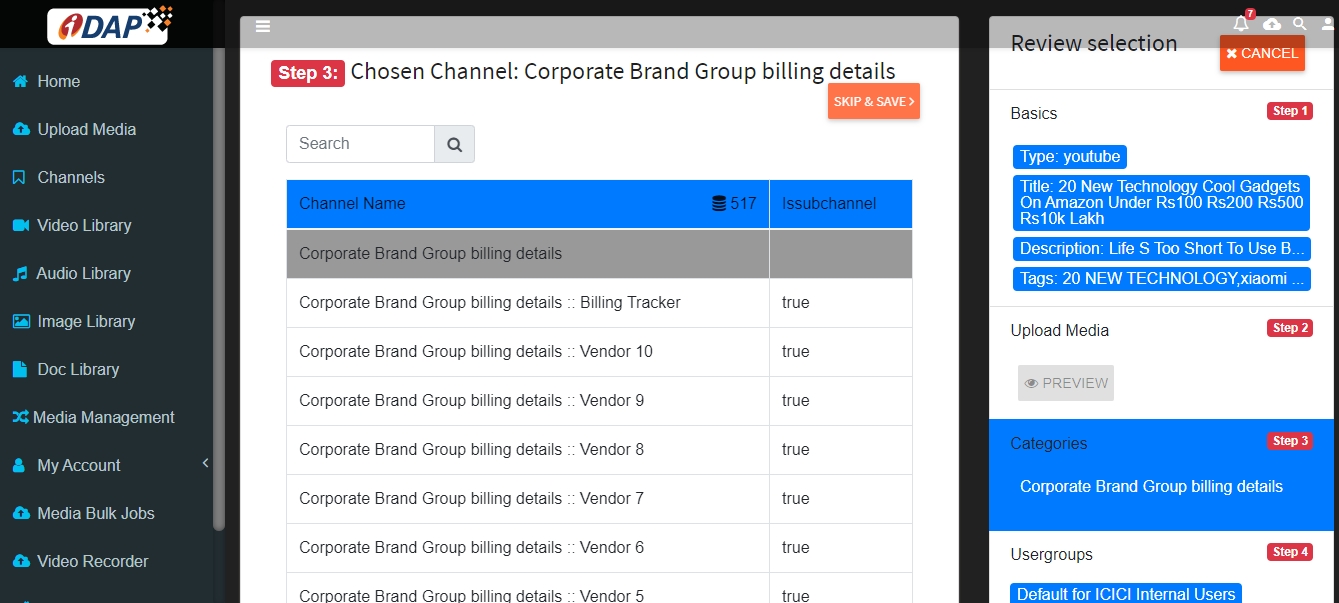Click the cloud upload icon in header
Viewport: 1339px width, 603px height.
click(x=1271, y=24)
